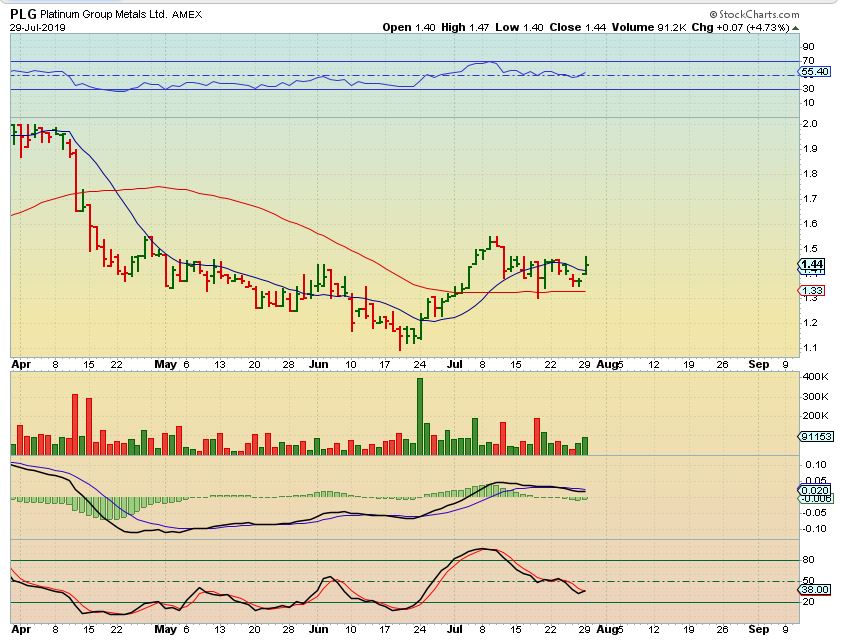Click the AMEX exchange label
841x640 pixels.
[187, 15]
